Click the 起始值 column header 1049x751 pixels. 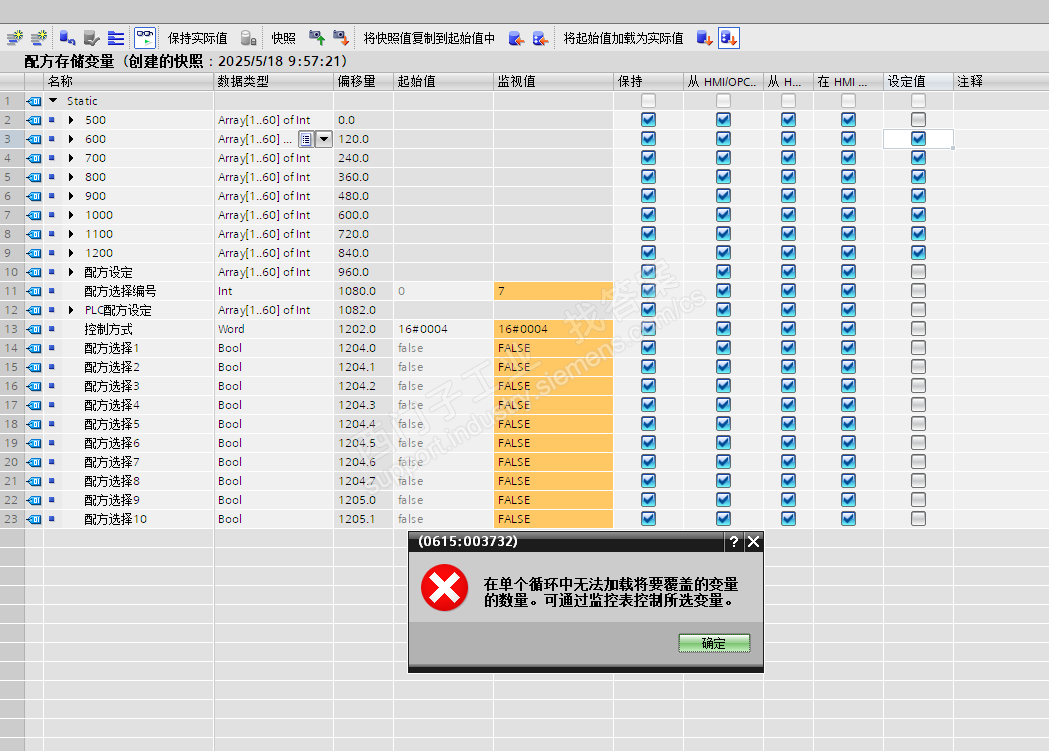pos(444,82)
